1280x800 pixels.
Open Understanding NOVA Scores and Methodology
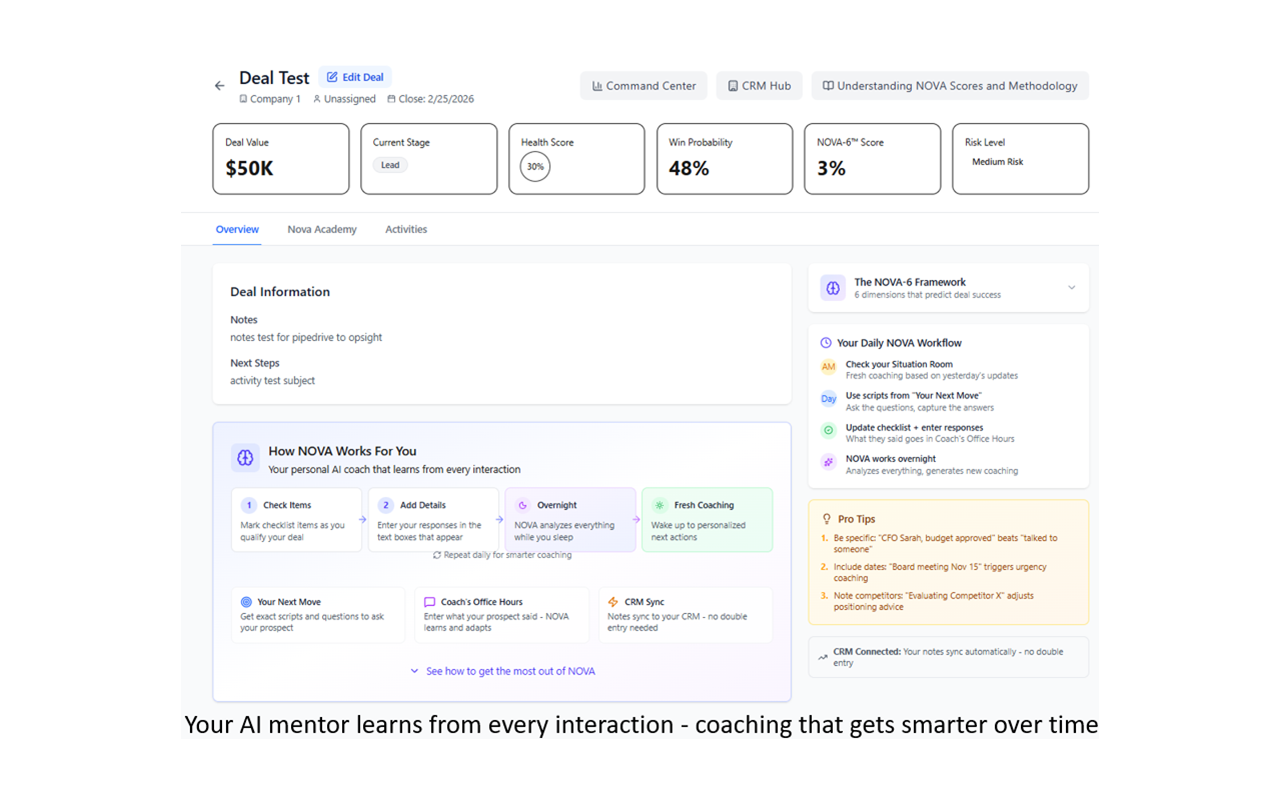tap(950, 86)
